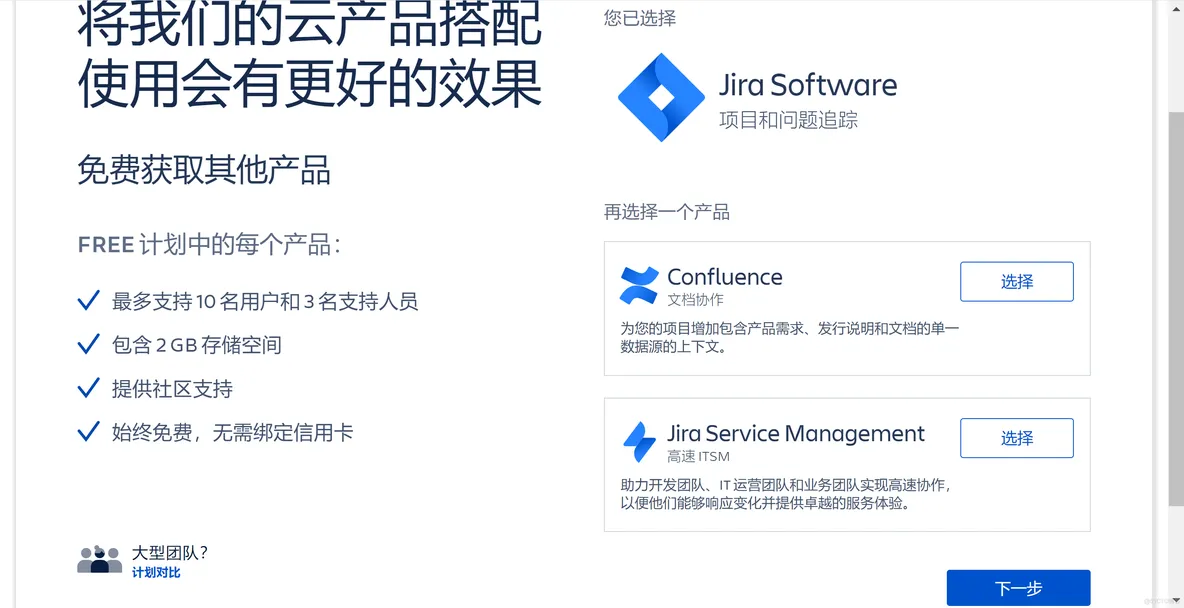Click the Jira Software title text
Viewport: 1184px width, 608px height.
tap(808, 85)
